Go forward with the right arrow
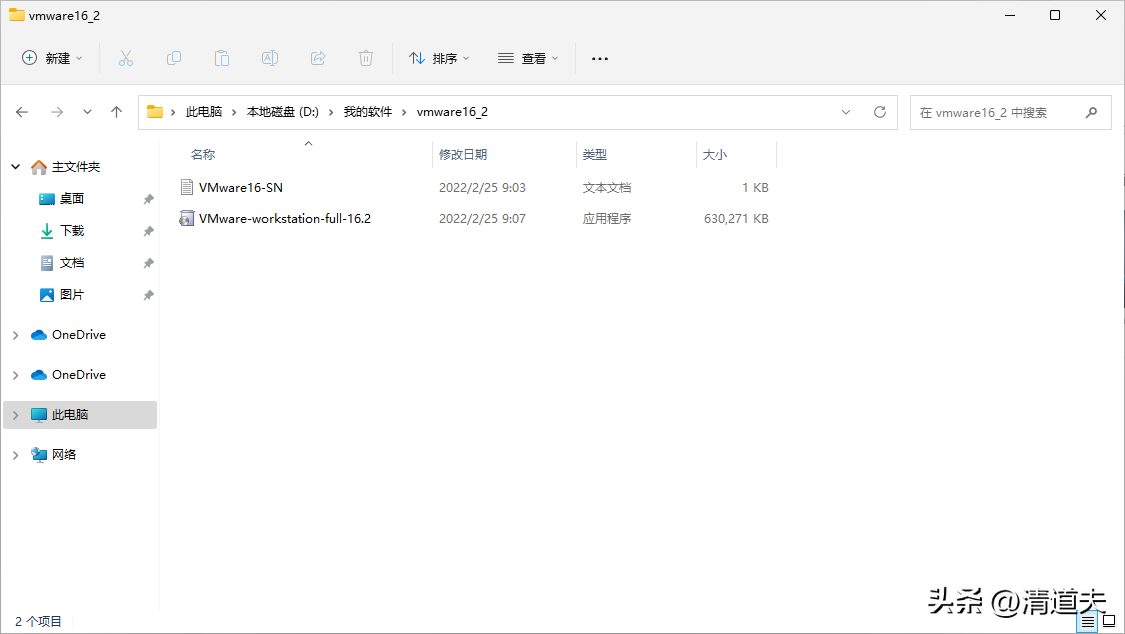 57,112
